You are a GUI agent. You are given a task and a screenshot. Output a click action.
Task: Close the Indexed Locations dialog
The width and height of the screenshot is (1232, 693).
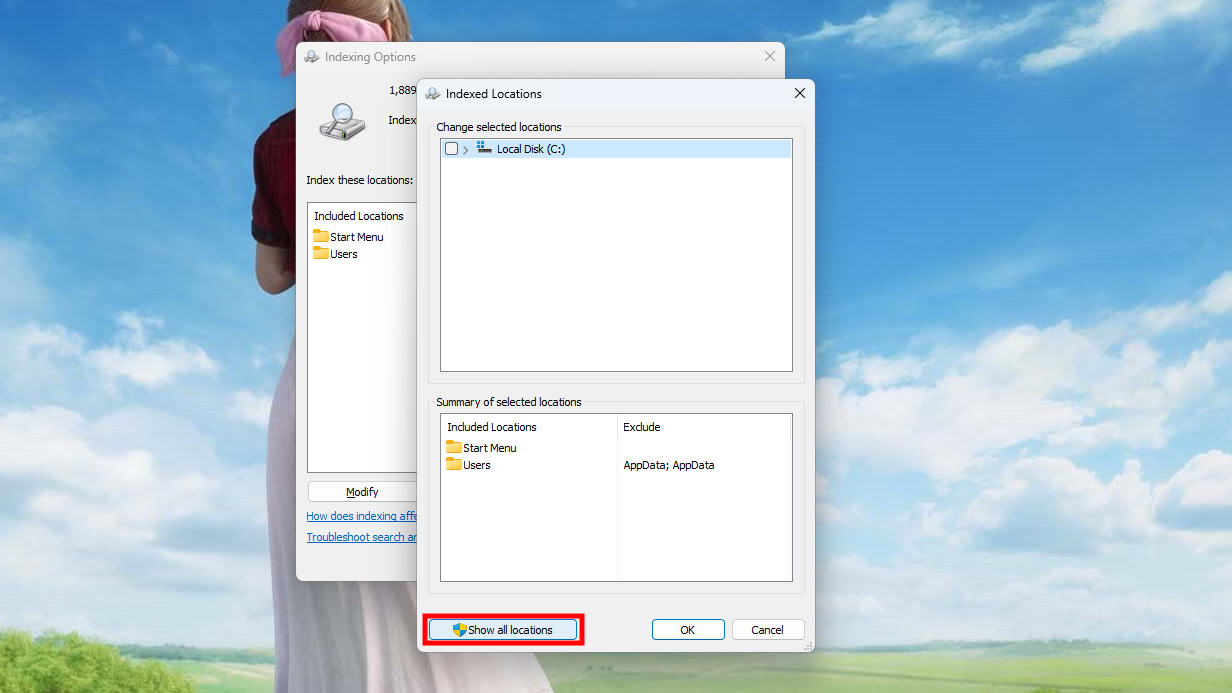[x=799, y=93]
